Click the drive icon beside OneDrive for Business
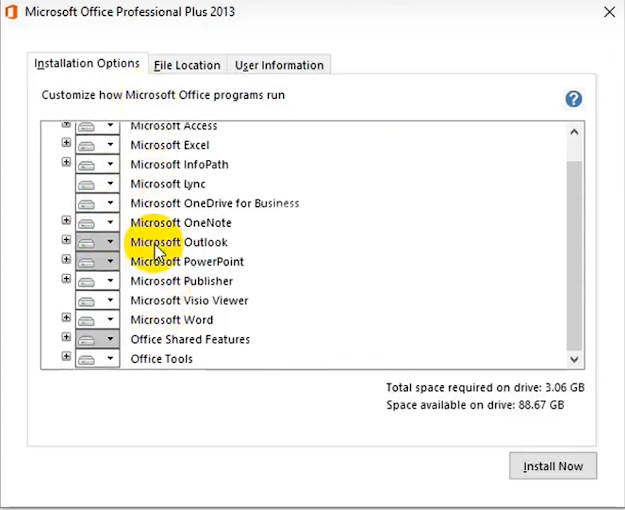 88,203
